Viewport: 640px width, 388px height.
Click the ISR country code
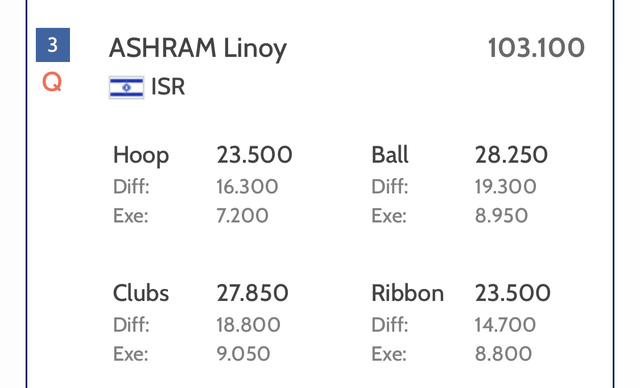168,87
